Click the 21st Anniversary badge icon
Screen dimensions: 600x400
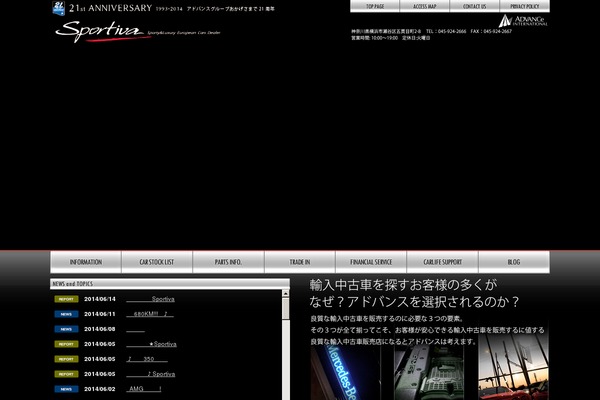(x=59, y=8)
